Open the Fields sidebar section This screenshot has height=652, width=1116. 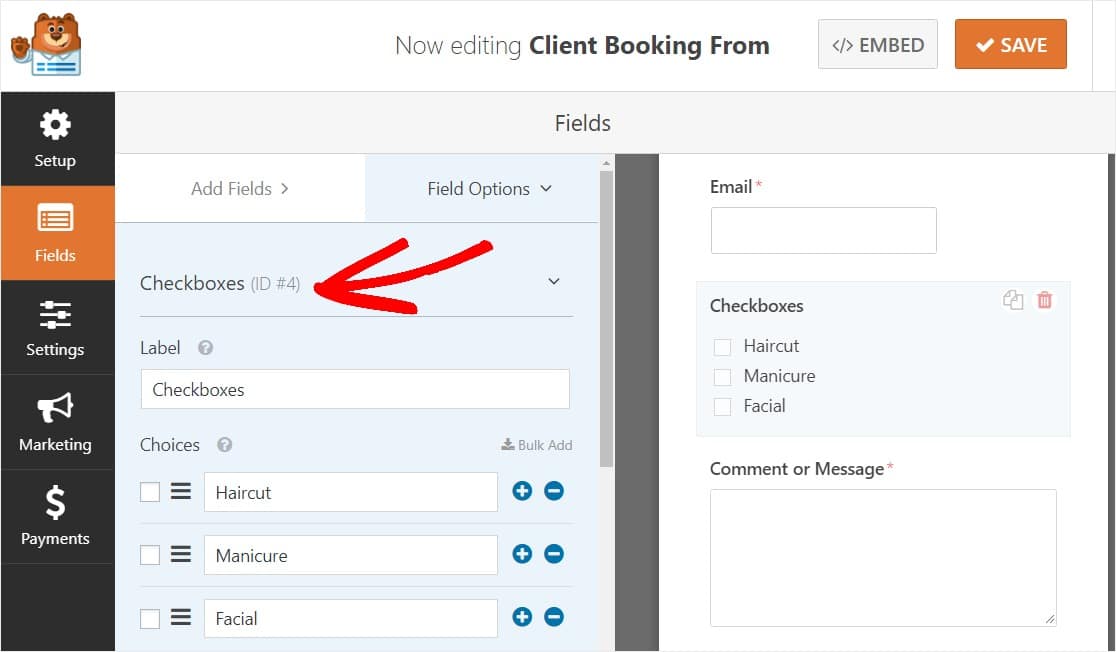tap(56, 233)
